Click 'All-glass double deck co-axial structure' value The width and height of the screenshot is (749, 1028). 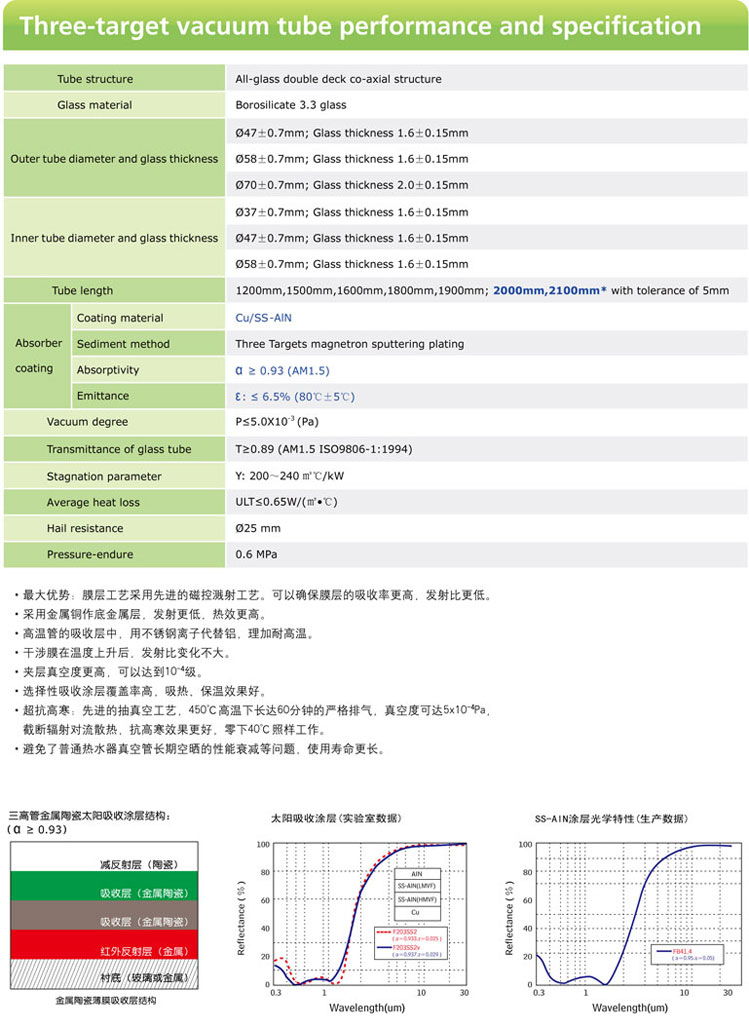[x=338, y=79]
